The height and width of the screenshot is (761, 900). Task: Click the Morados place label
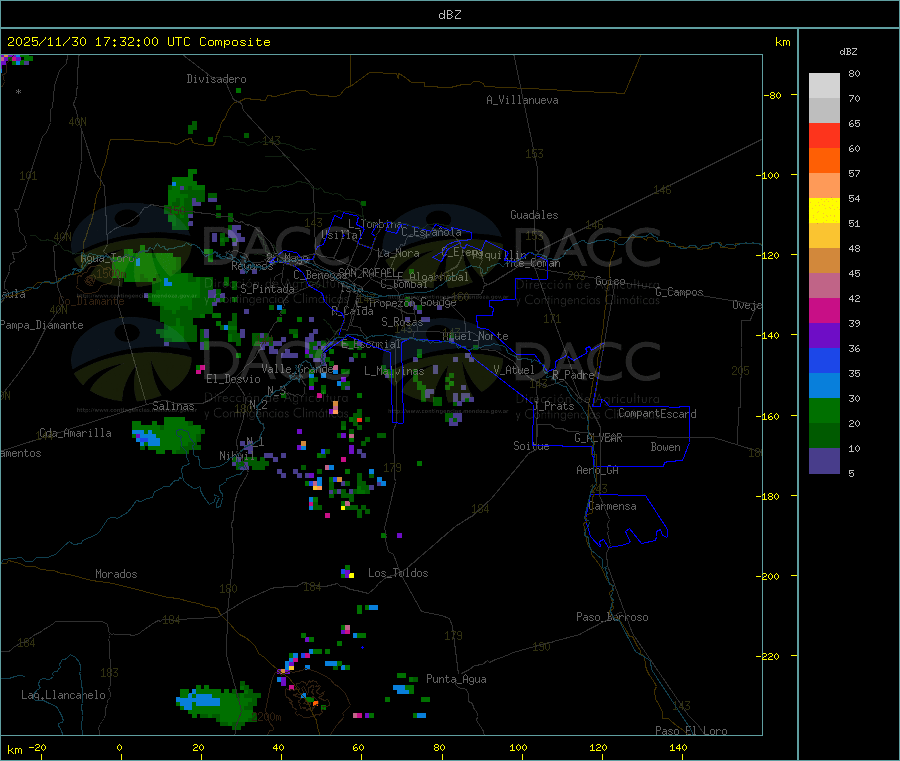tap(116, 574)
